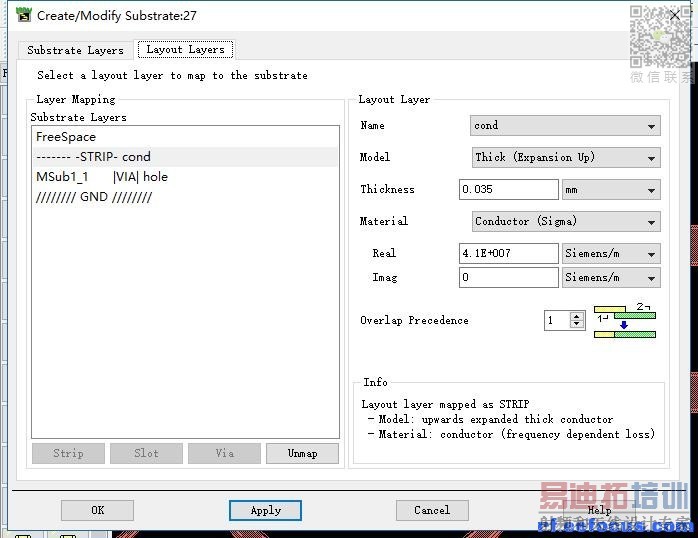The width and height of the screenshot is (698, 538).
Task: Open the Thickness unit dropdown showing mm
Action: pos(611,190)
